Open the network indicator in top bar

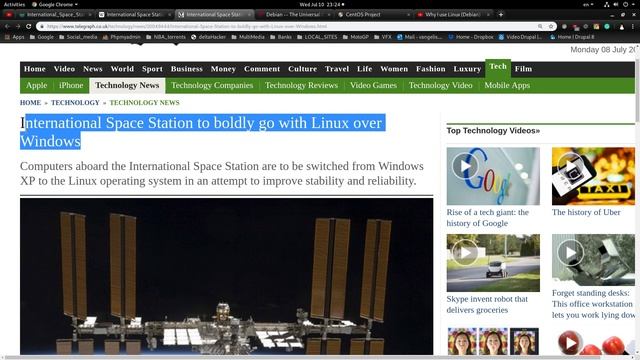pos(606,4)
